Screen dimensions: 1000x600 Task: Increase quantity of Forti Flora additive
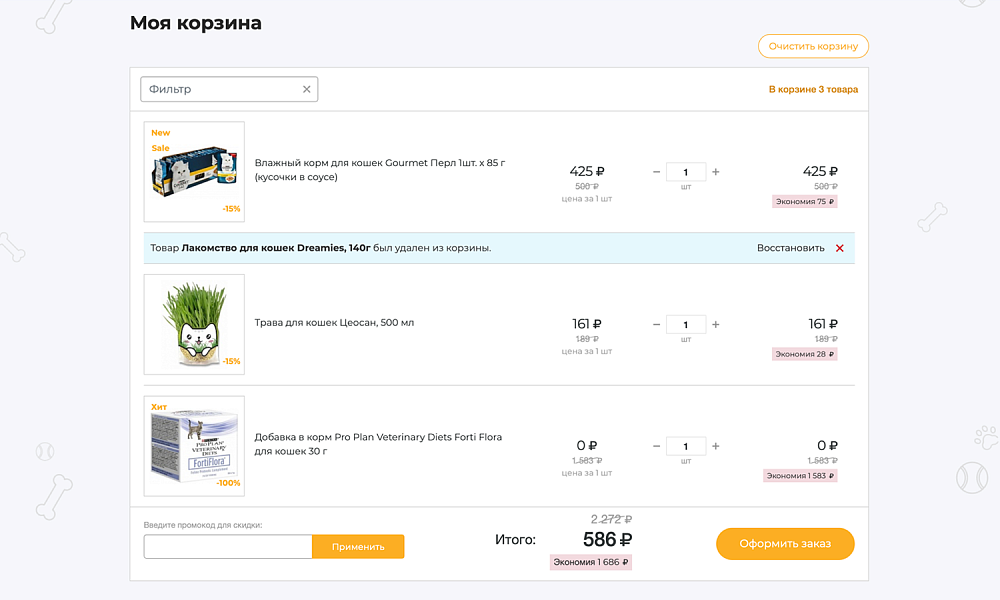coord(715,446)
